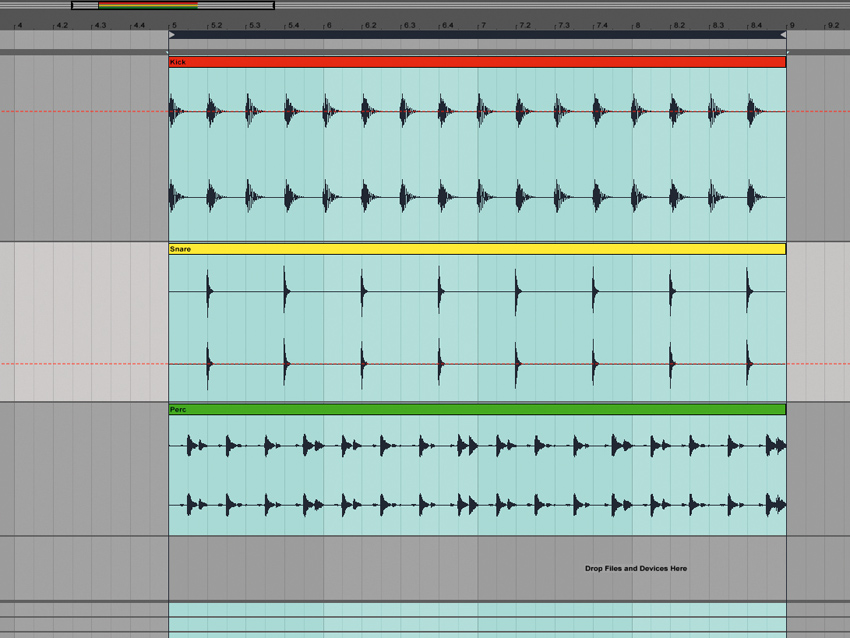Click the loop brace end marker
Image resolution: width=850 pixels, height=638 pixels.
pyautogui.click(x=783, y=35)
